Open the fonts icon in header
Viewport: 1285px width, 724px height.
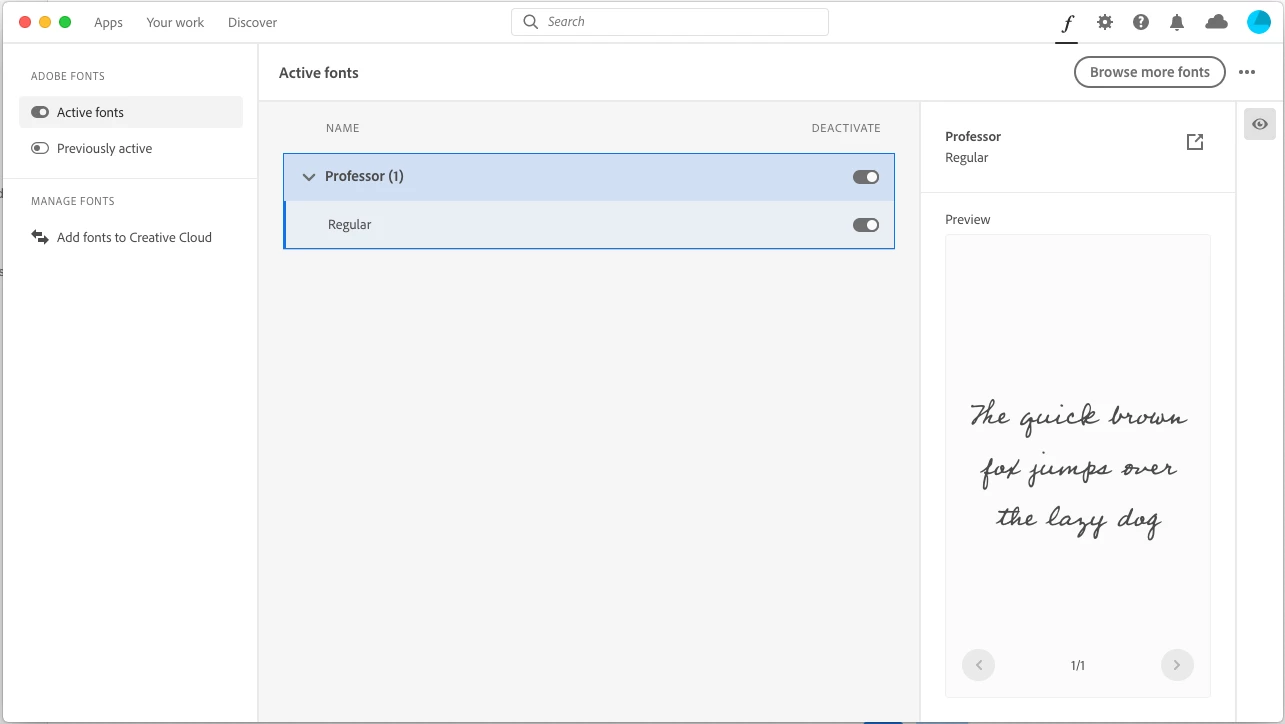(x=1067, y=22)
